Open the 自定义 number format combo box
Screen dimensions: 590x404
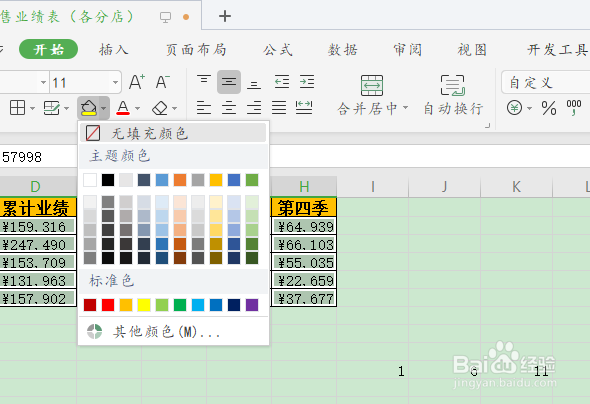coord(546,82)
